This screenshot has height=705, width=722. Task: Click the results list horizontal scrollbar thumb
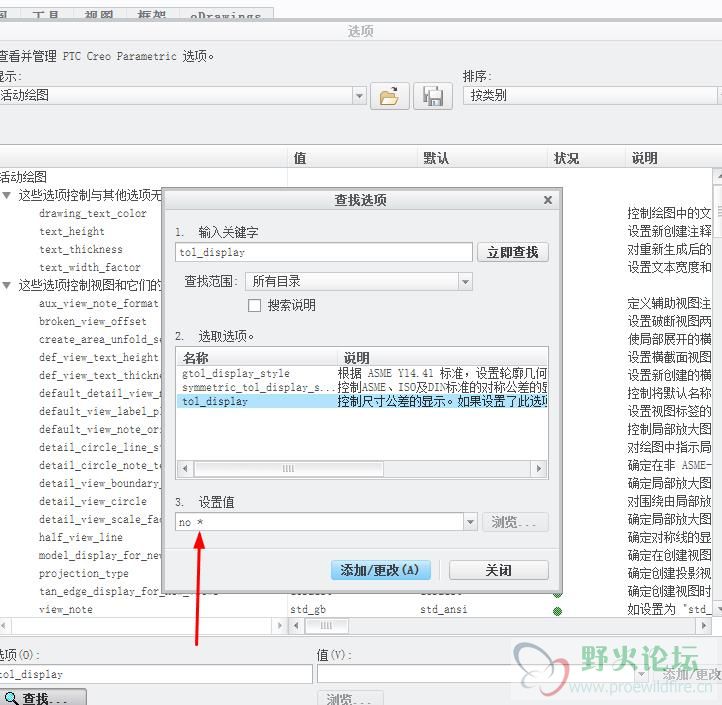289,469
